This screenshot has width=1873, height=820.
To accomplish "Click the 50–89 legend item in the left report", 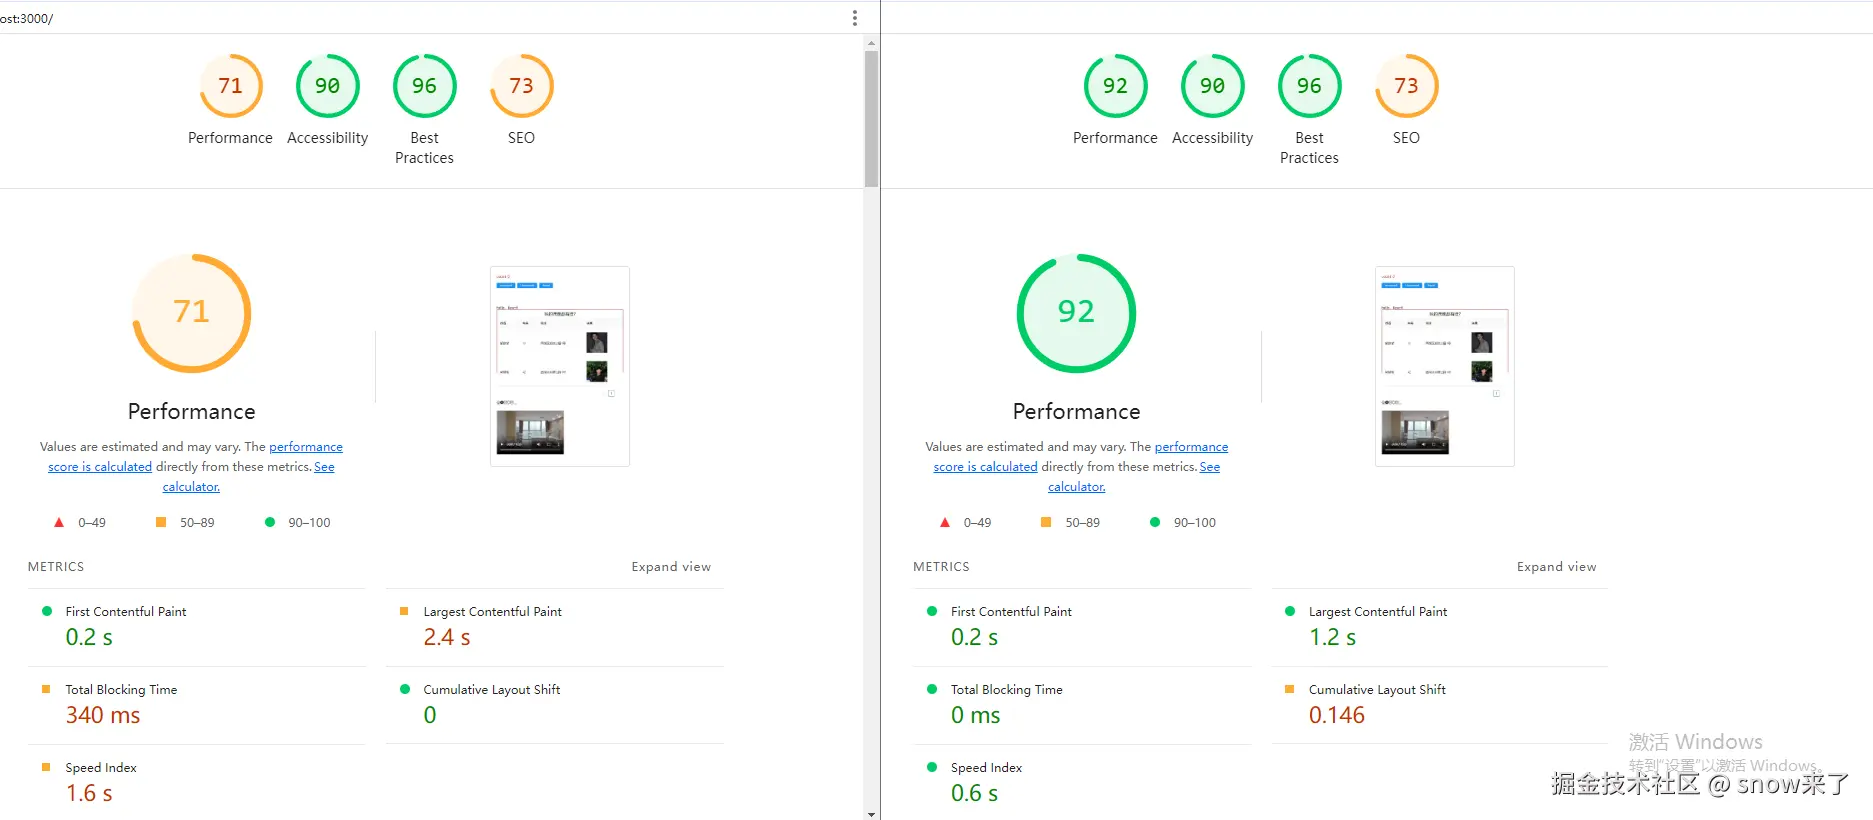I will (x=185, y=523).
